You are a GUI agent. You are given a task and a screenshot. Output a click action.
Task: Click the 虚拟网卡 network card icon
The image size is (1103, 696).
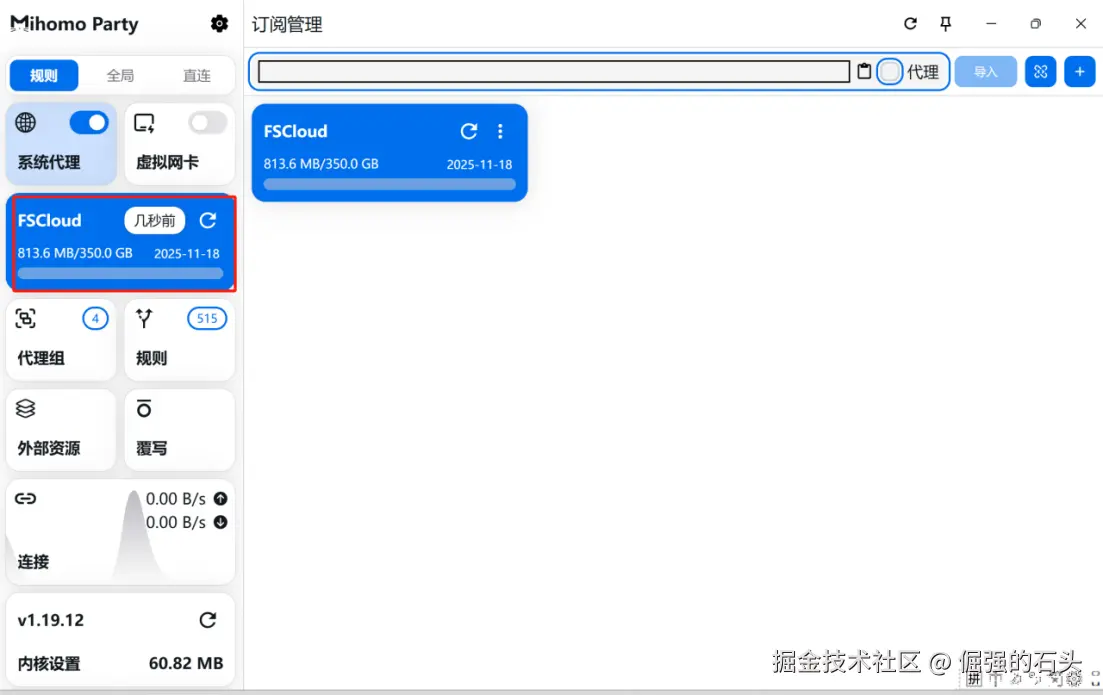pyautogui.click(x=144, y=123)
